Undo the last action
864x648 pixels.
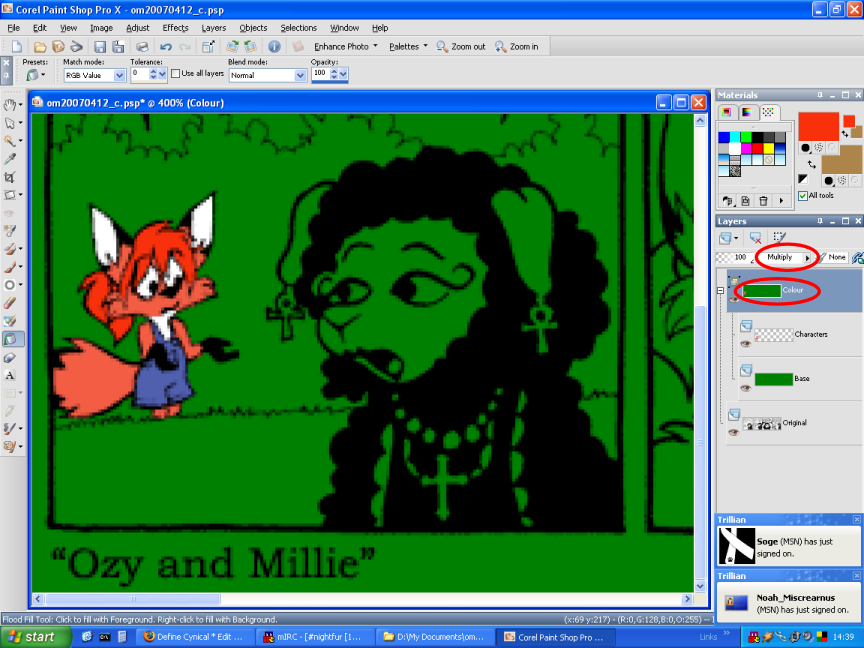pos(166,47)
